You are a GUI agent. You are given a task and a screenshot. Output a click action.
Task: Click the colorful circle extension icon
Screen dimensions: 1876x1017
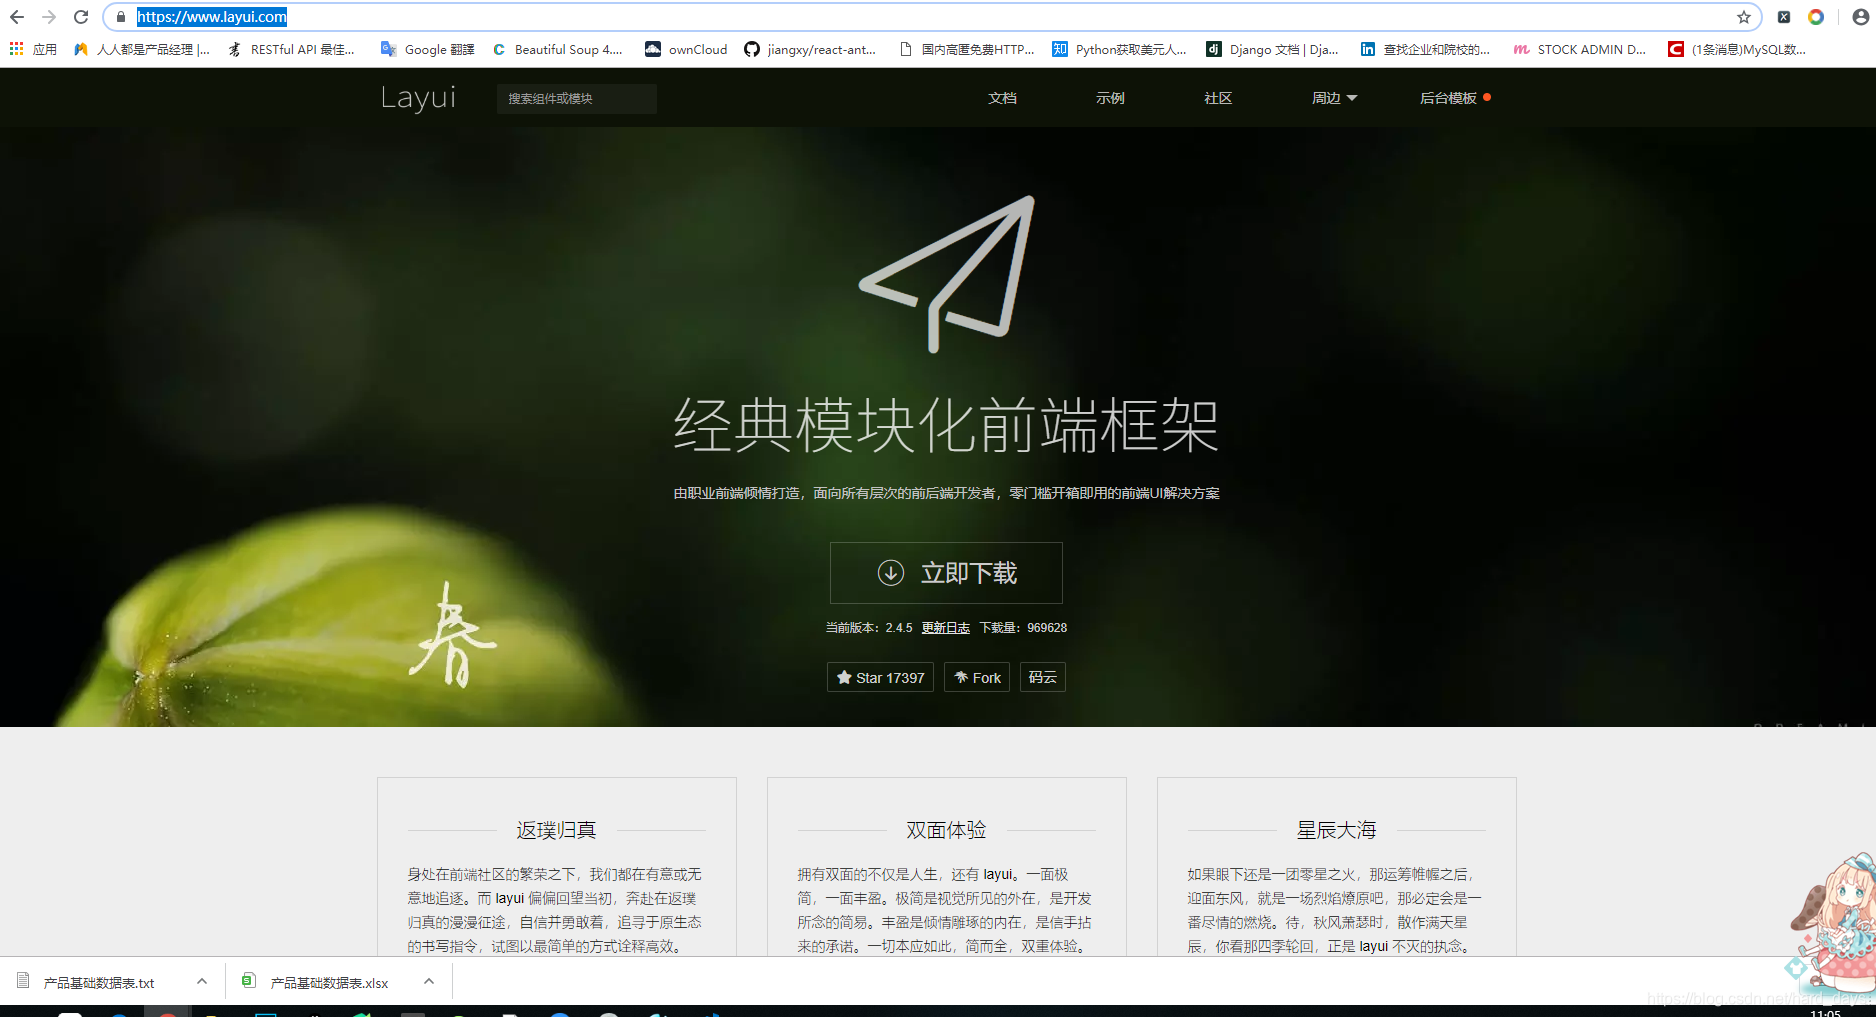tap(1816, 17)
